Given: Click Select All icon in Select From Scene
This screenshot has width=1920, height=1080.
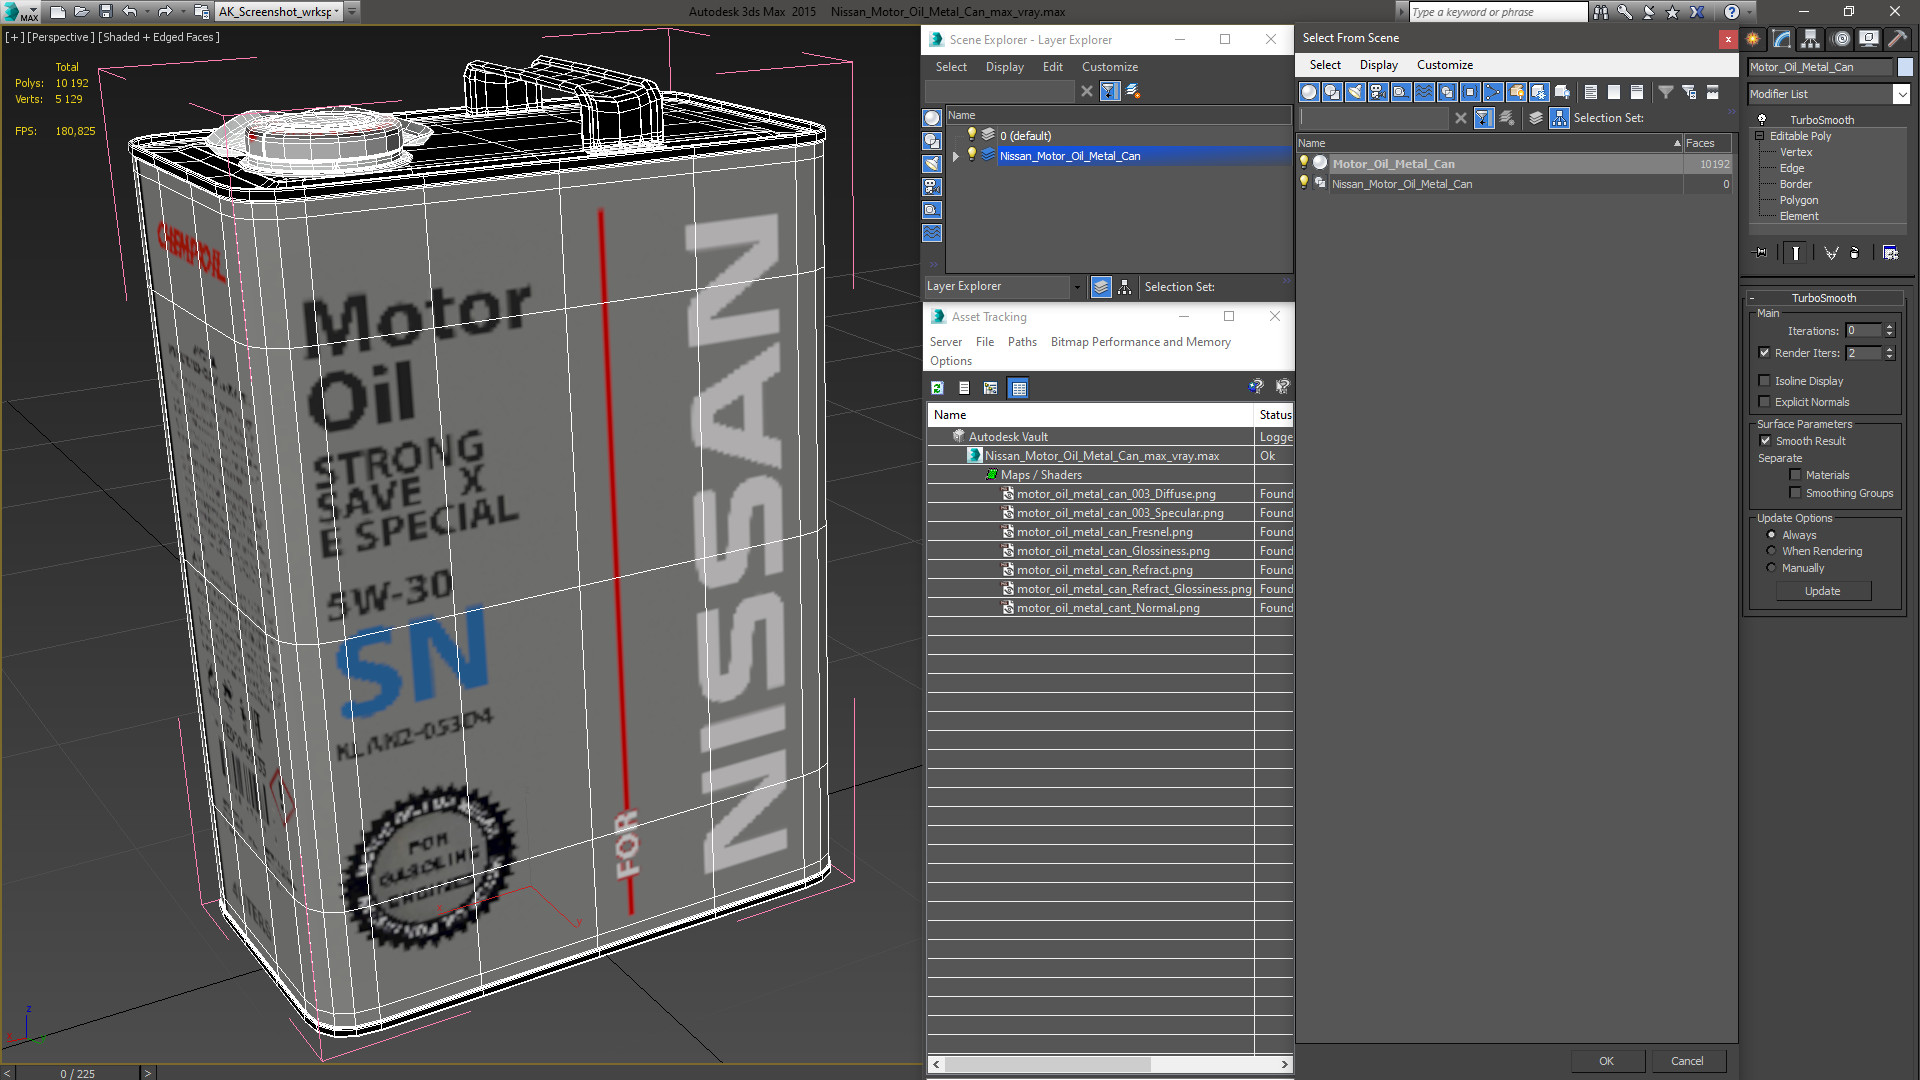Looking at the screenshot, I should click(x=1591, y=92).
